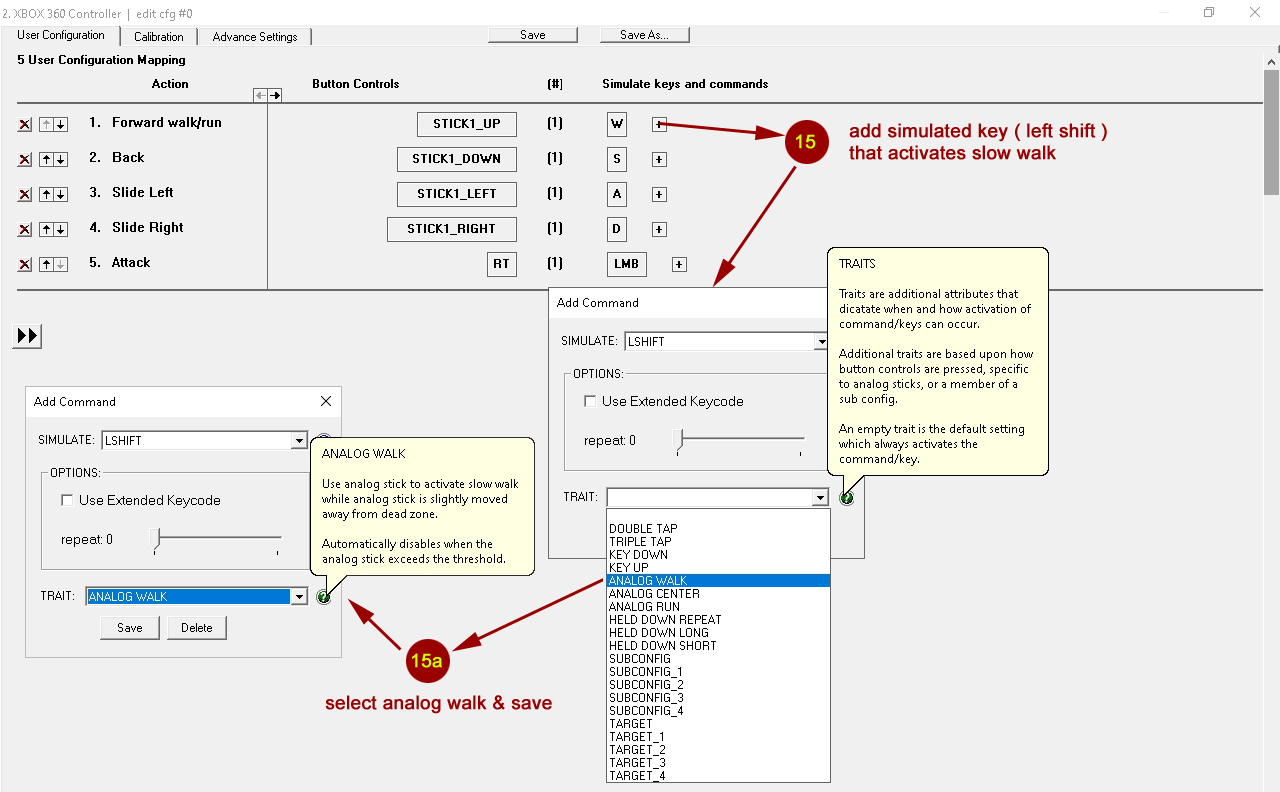Open help icon beside ANALOG WALK trait
This screenshot has width=1280, height=792.
pyautogui.click(x=323, y=597)
